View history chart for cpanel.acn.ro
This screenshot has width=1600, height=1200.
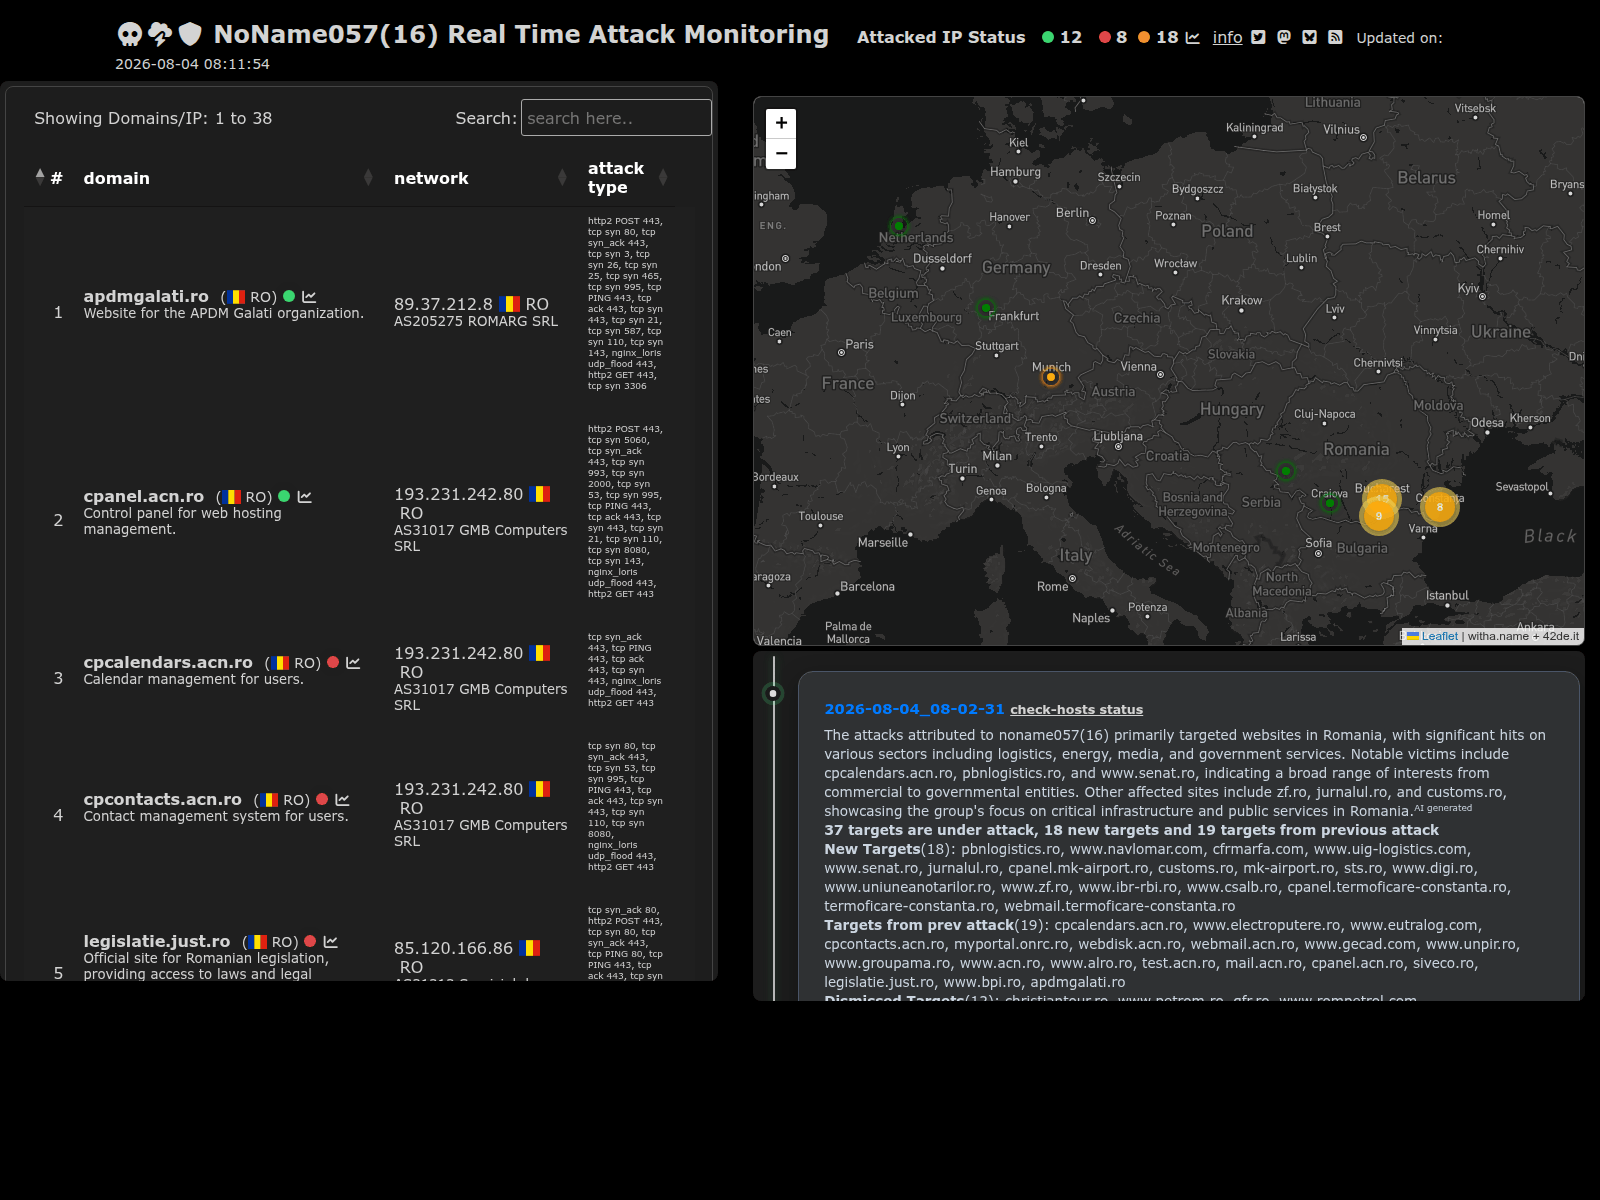pyautogui.click(x=304, y=497)
